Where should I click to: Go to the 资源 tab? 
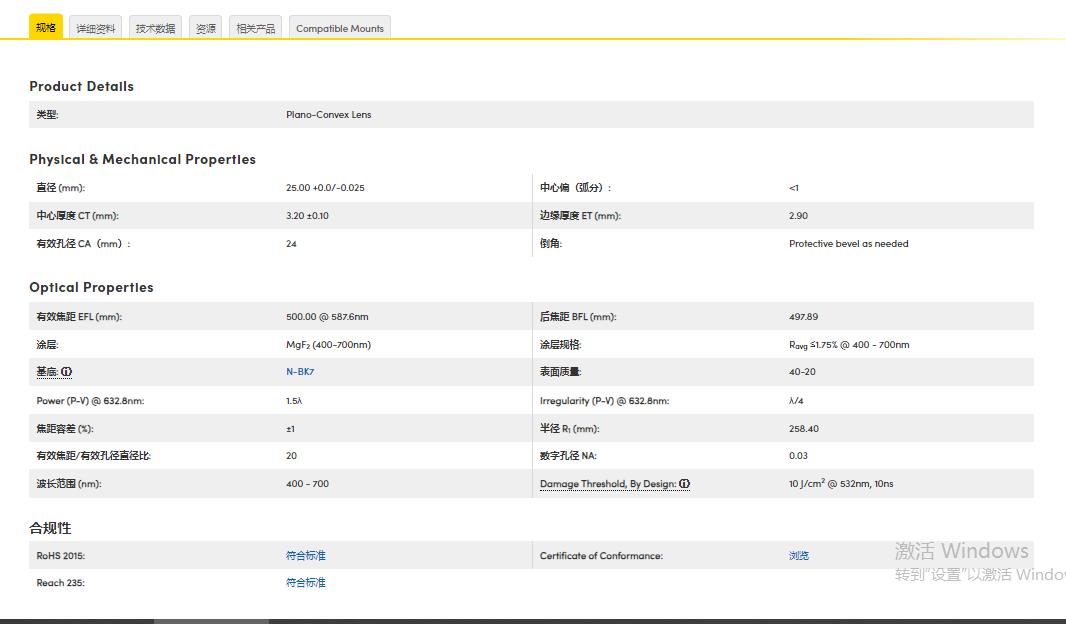[206, 28]
